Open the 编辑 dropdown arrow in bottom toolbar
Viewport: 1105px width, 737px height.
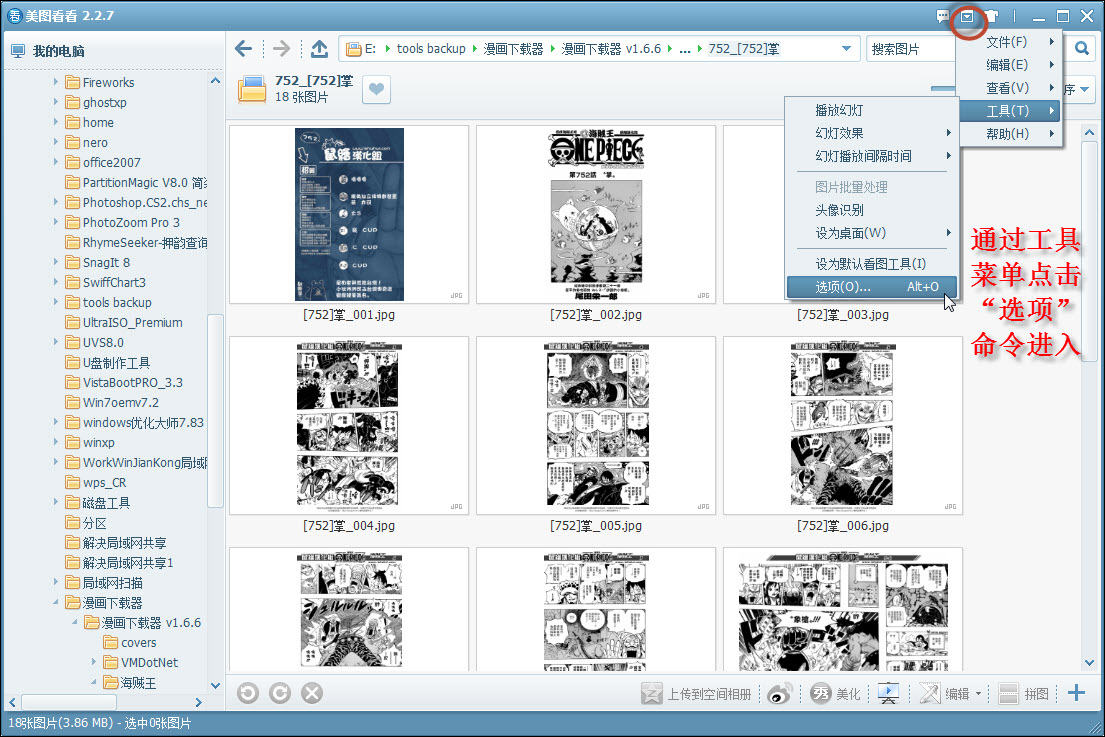point(978,694)
